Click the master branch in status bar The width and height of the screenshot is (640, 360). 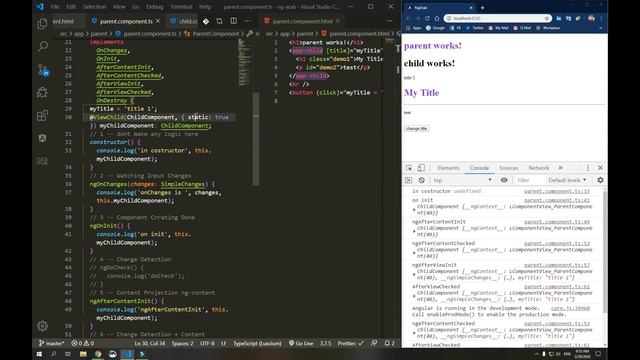coord(51,343)
